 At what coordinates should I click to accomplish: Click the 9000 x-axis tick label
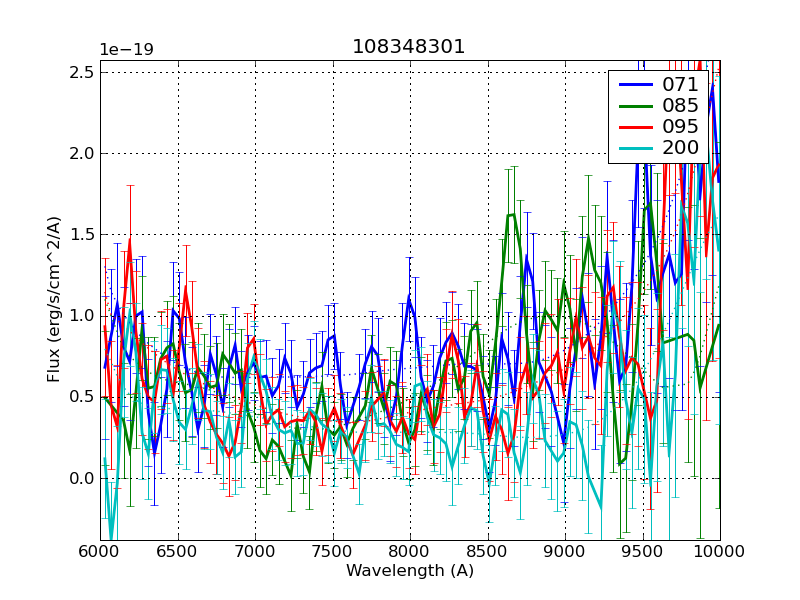(x=565, y=553)
